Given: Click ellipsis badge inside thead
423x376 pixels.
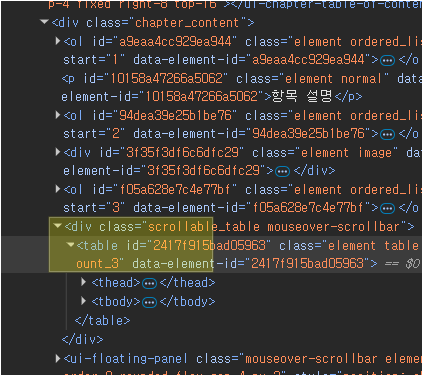Looking at the screenshot, I should tap(149, 284).
